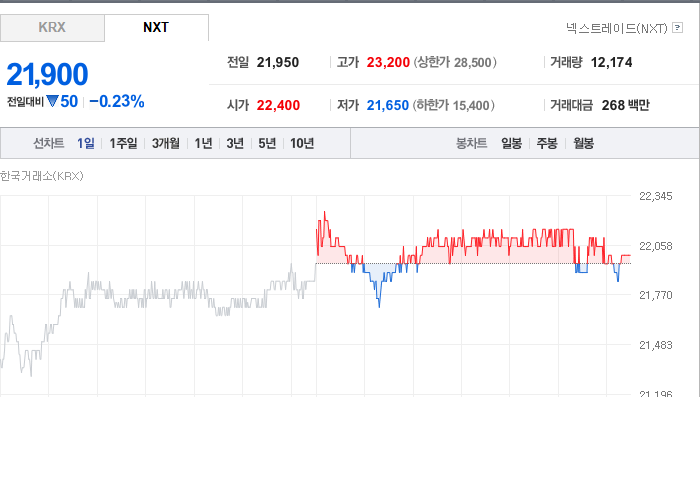The width and height of the screenshot is (700, 490).
Task: Open the 넥스트레이드(NXT) help question icon
Action: pos(677,28)
